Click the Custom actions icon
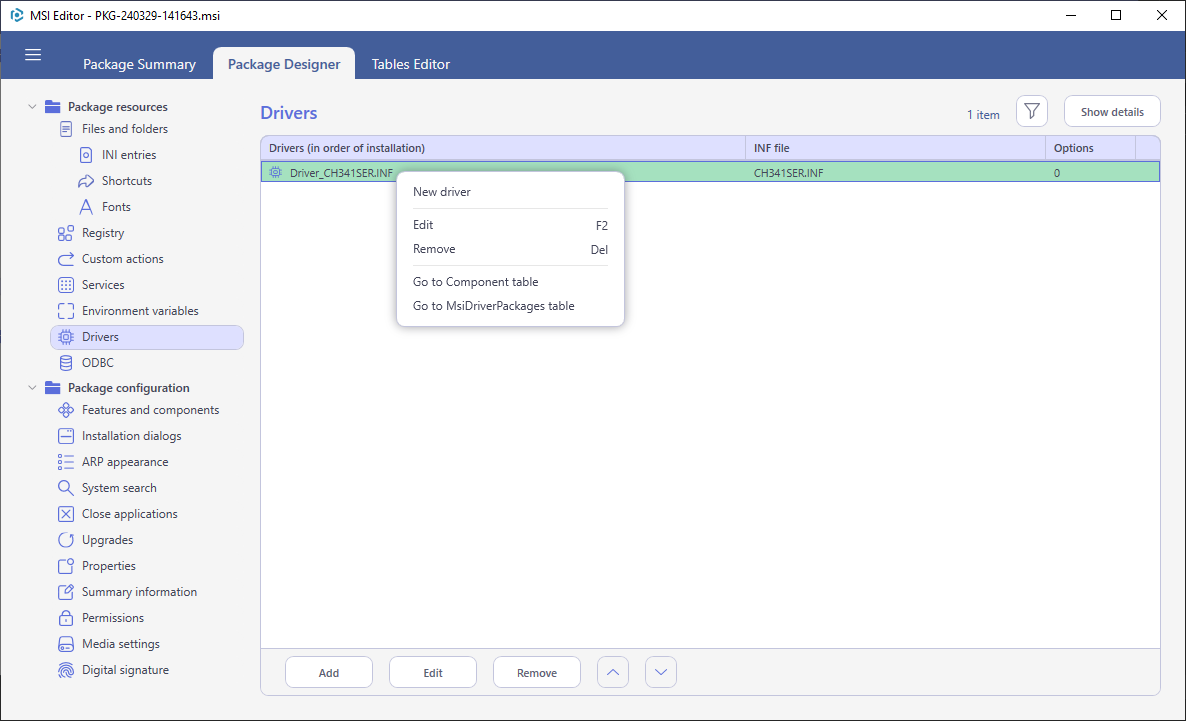 tap(66, 259)
